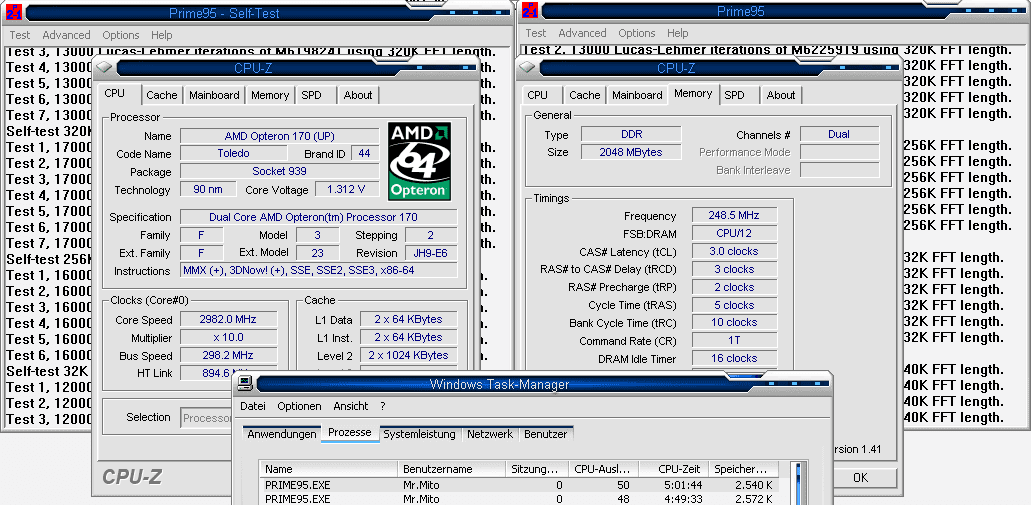Open Processor selection dropdown in left CPU-Z
The image size is (1031, 505).
point(206,418)
